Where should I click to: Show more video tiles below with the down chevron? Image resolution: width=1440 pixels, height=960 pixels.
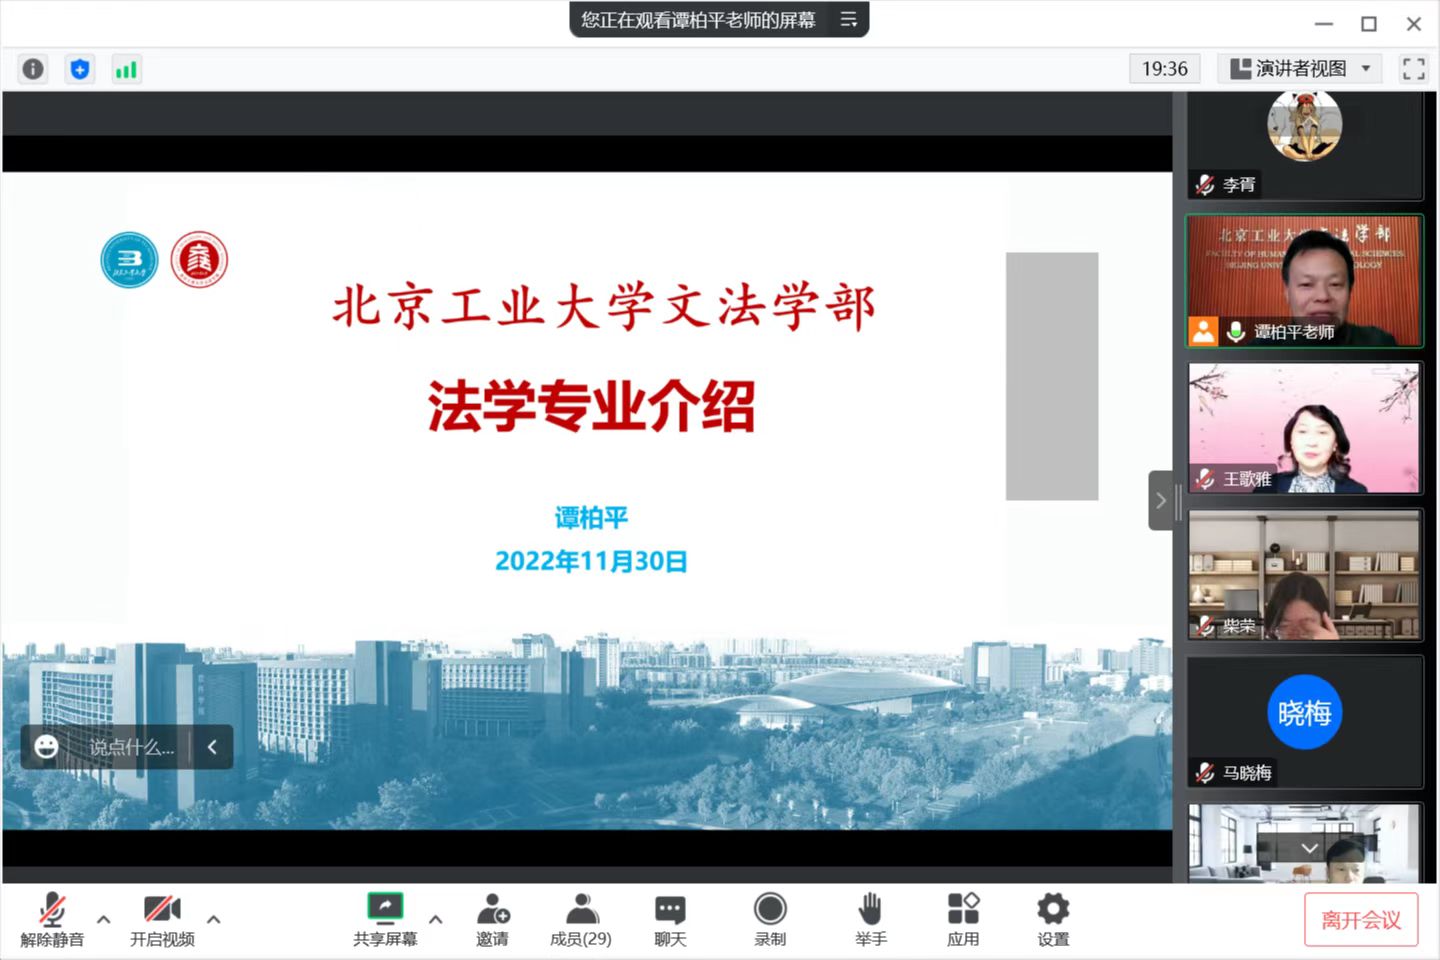point(1309,848)
